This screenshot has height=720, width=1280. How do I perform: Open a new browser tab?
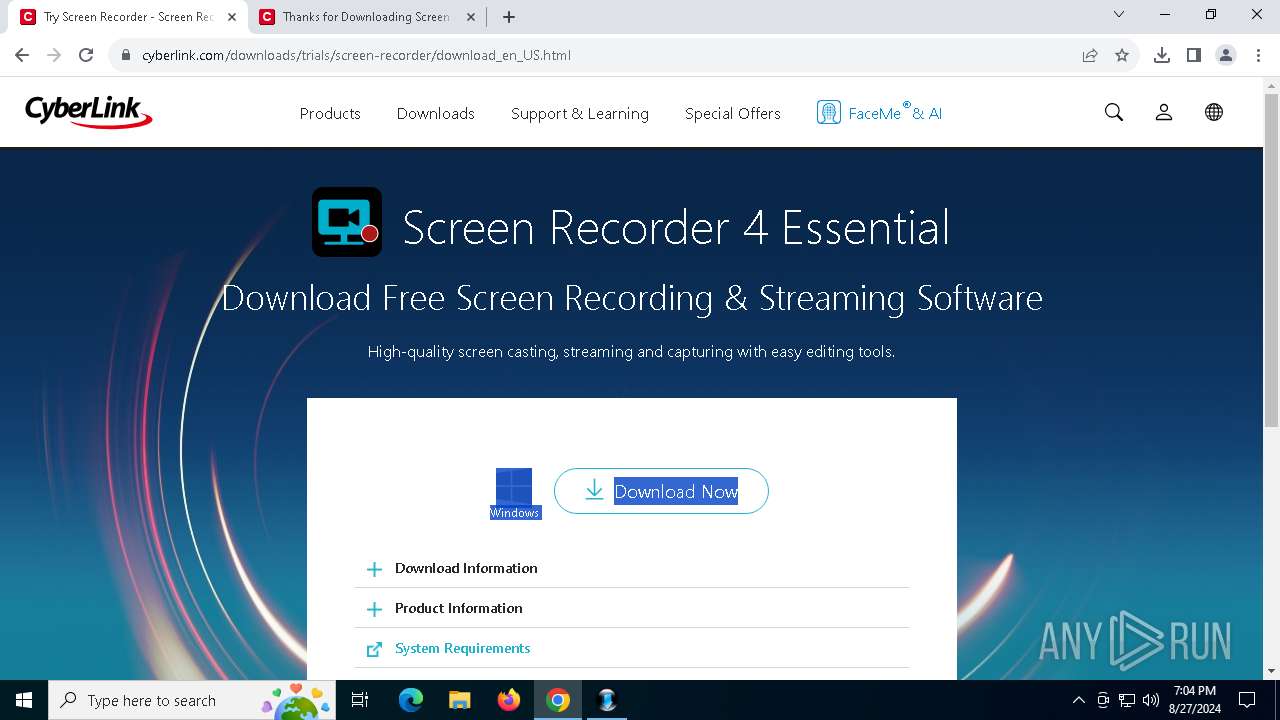tap(509, 16)
